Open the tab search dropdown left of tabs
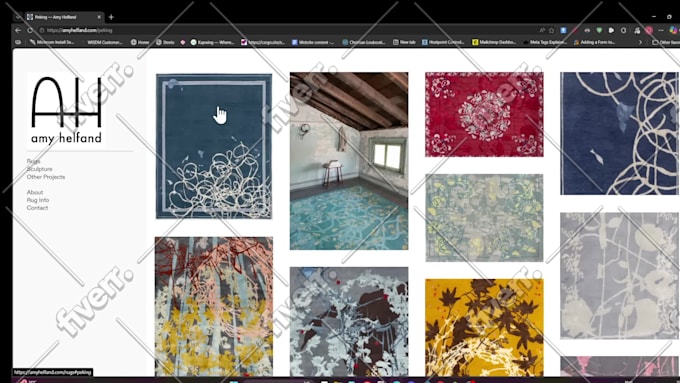This screenshot has height=383, width=680. [18, 17]
